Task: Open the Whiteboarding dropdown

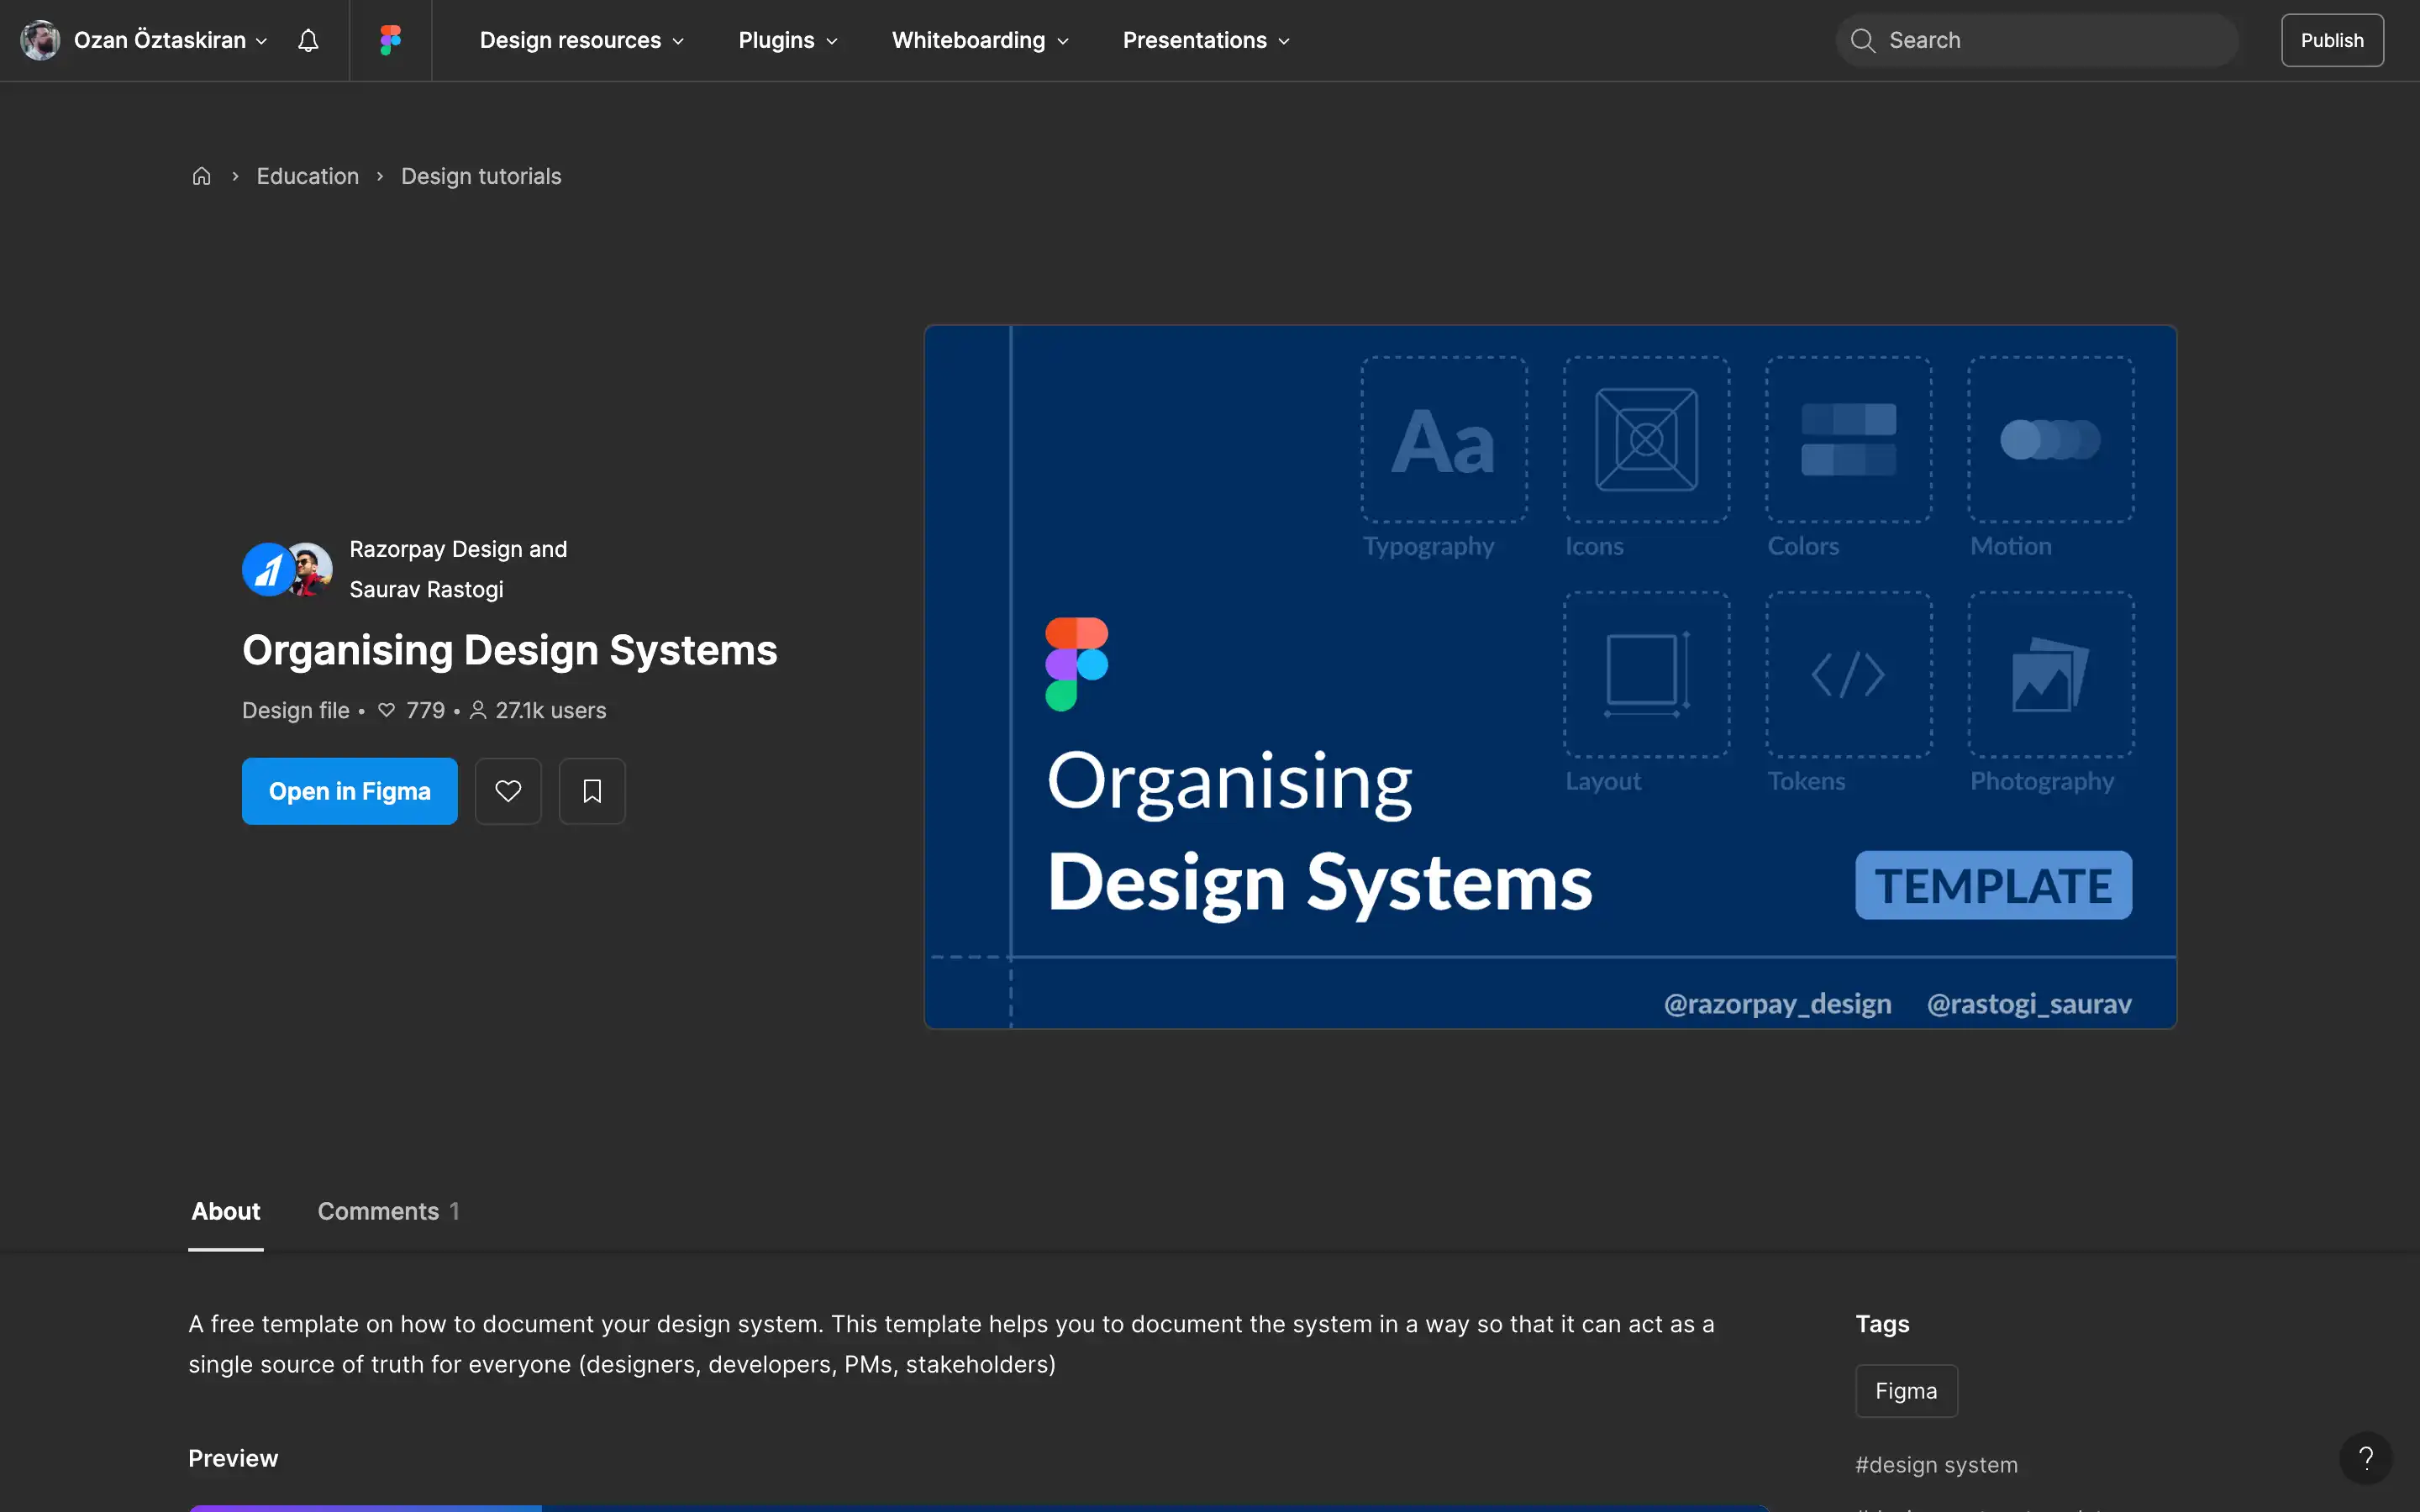Action: tap(980, 40)
